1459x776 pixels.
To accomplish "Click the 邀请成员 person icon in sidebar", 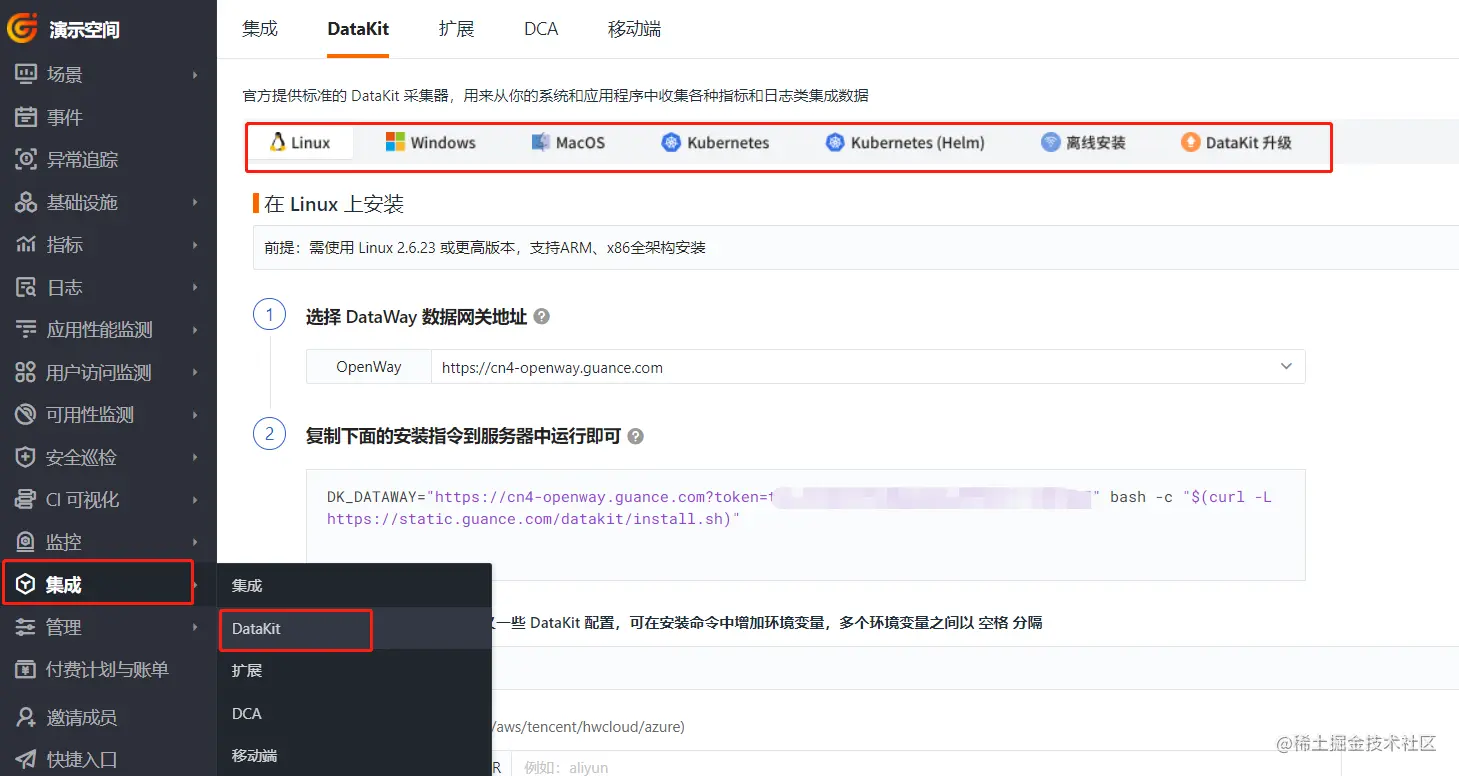I will 26,717.
